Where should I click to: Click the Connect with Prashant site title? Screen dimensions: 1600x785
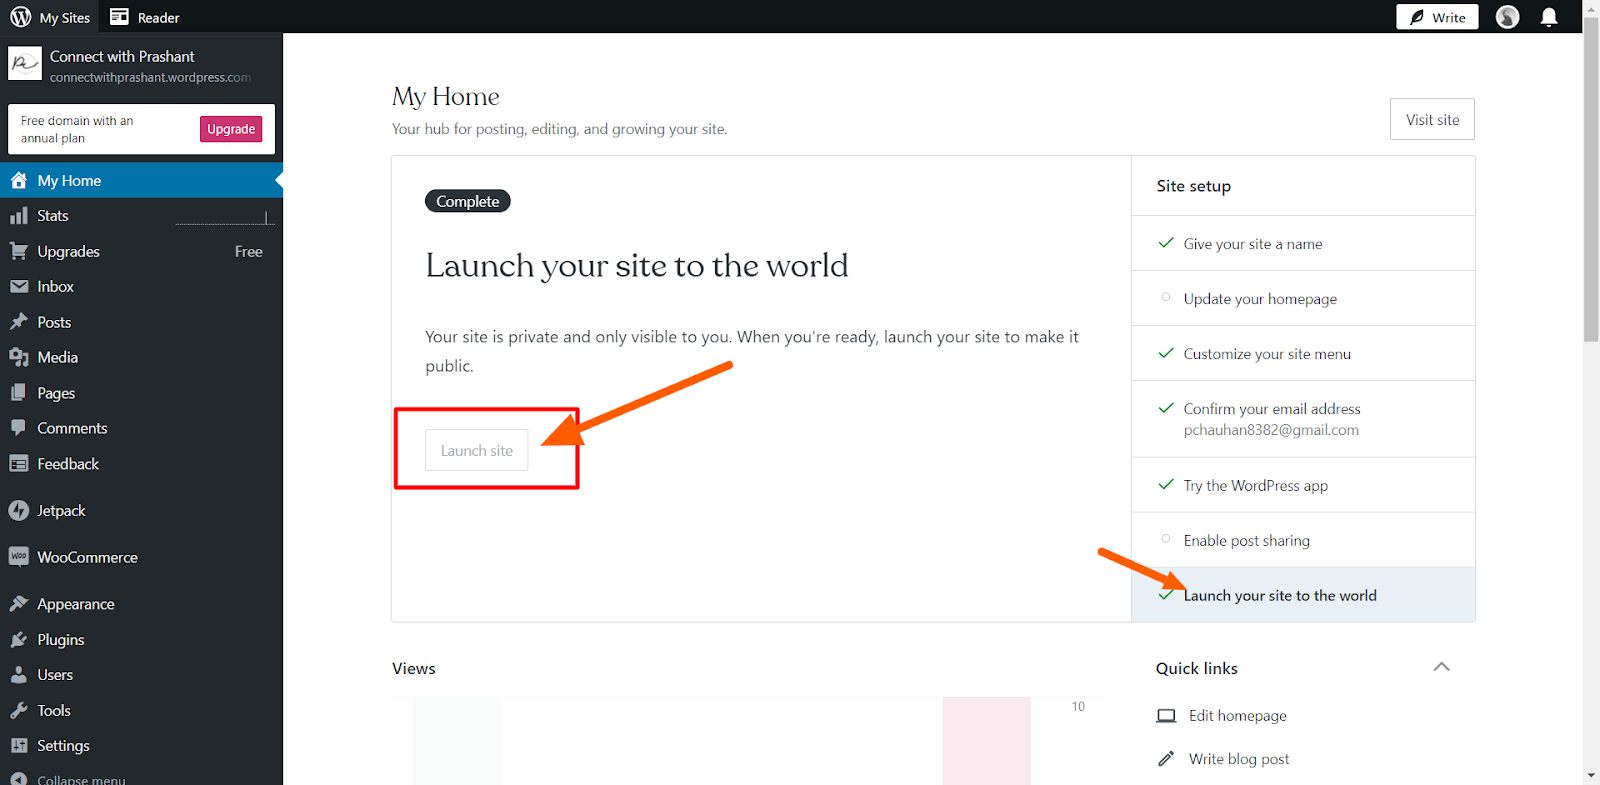[x=122, y=56]
